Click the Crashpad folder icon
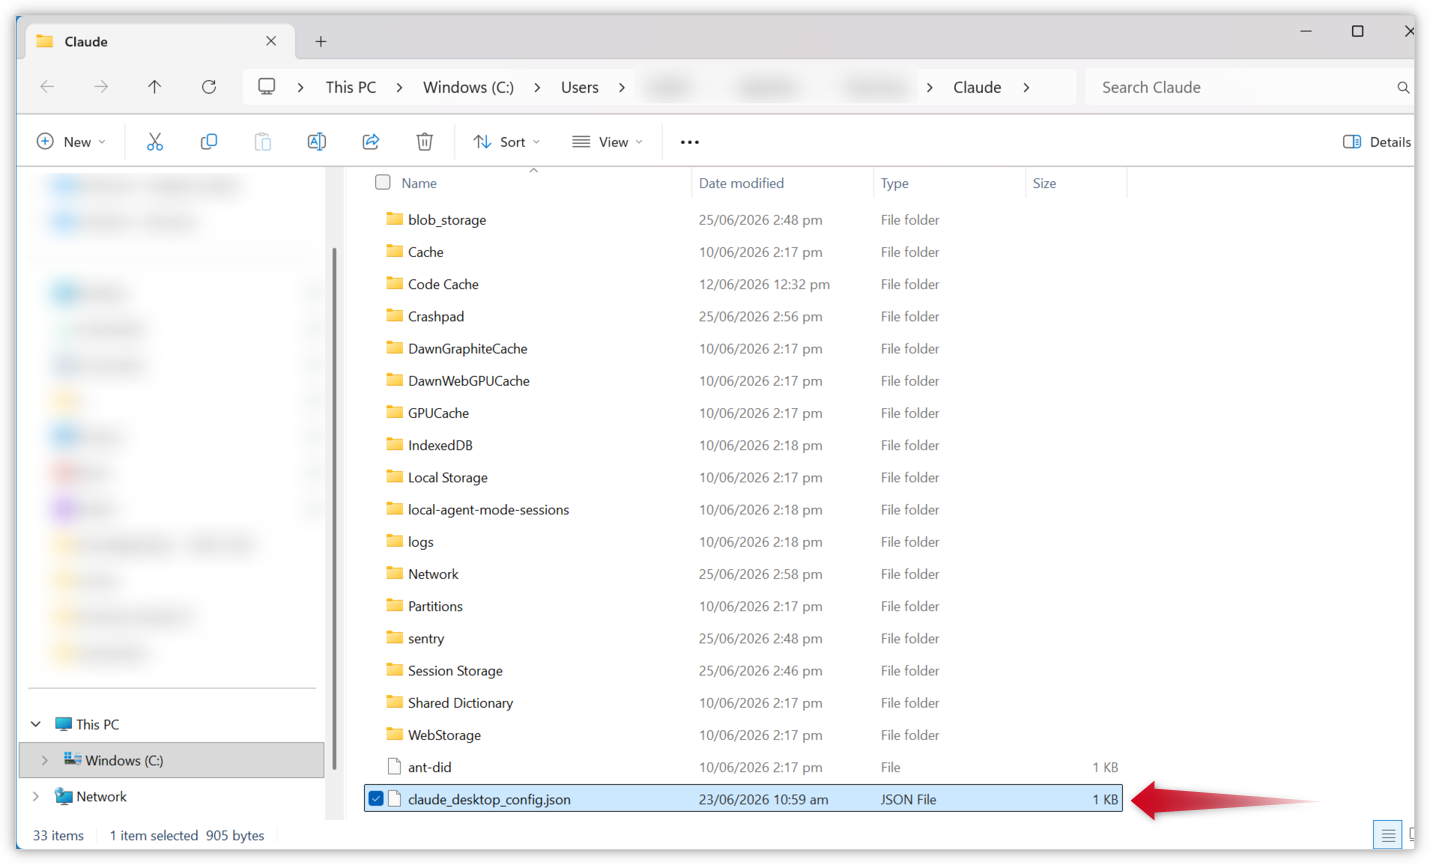The image size is (1430, 865). [x=395, y=316]
